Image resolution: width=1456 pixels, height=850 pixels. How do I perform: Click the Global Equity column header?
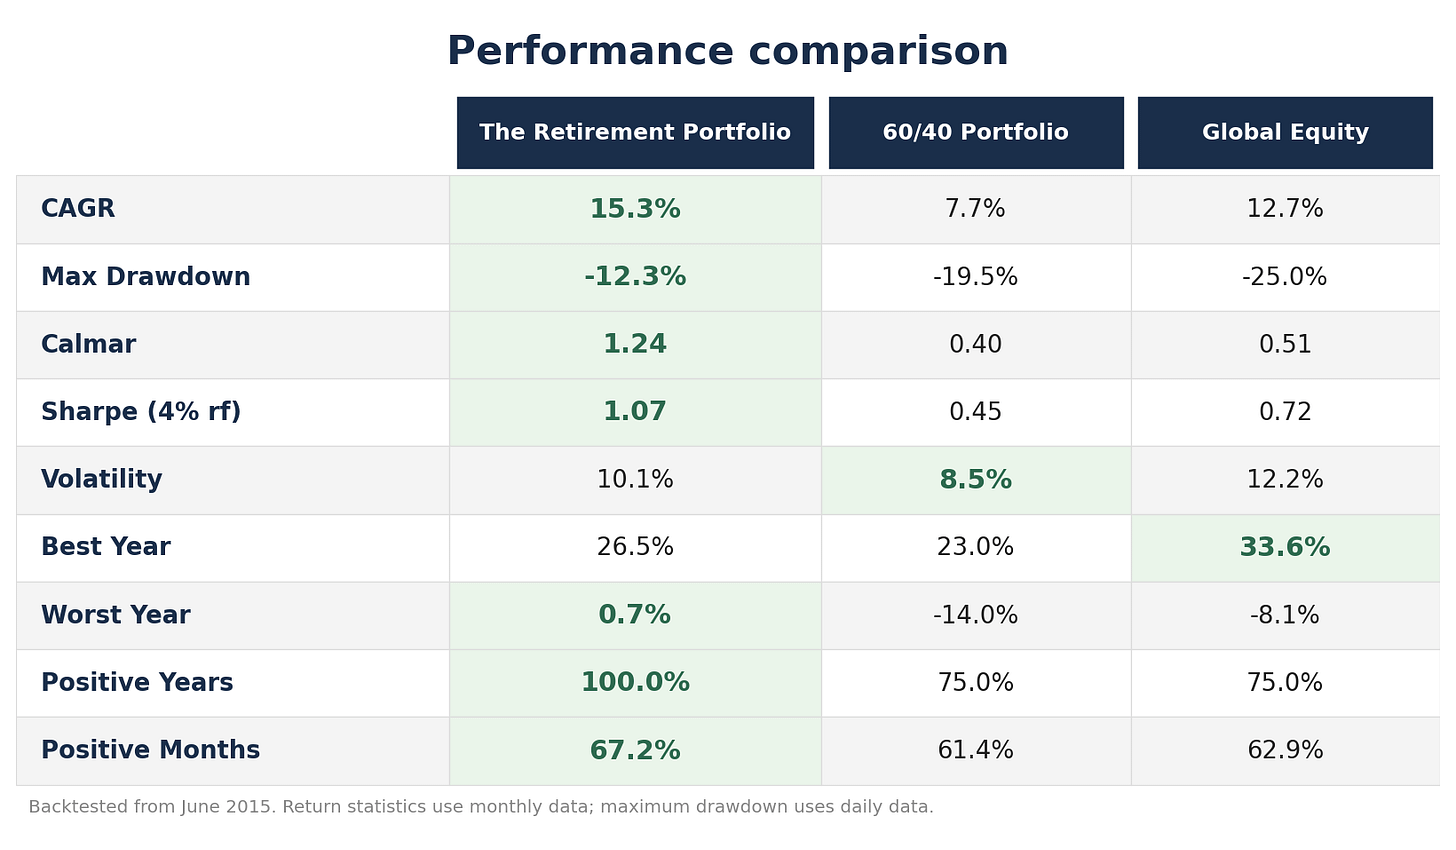(1285, 133)
